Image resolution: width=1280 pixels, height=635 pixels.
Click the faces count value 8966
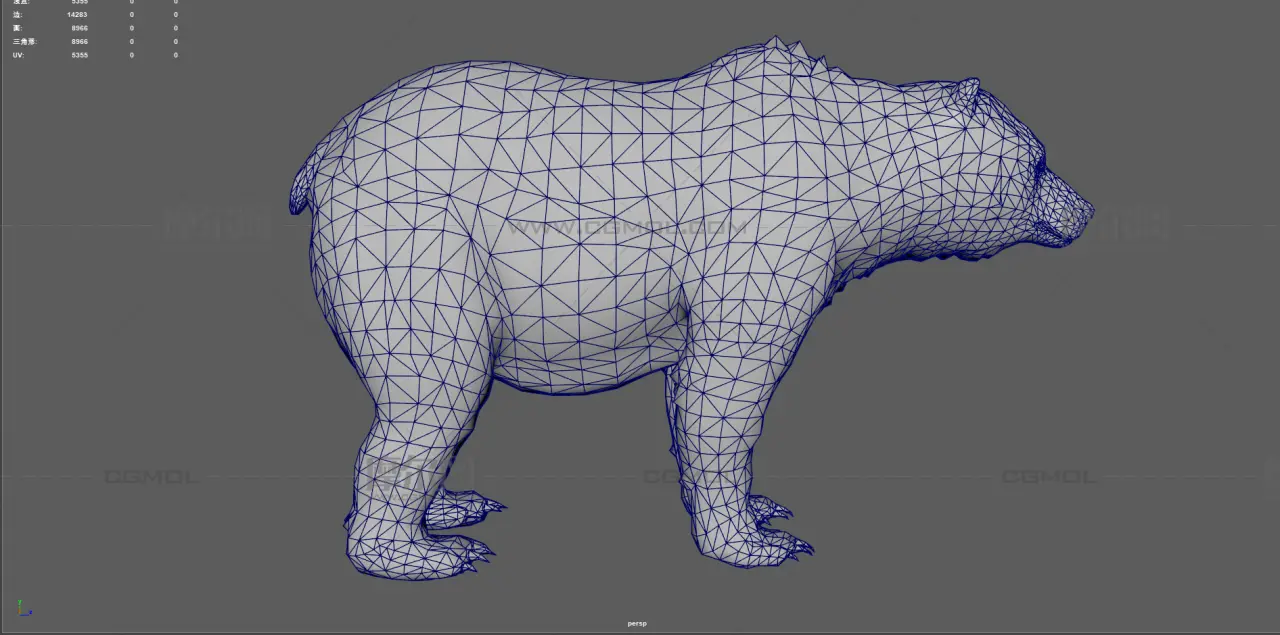[x=80, y=28]
